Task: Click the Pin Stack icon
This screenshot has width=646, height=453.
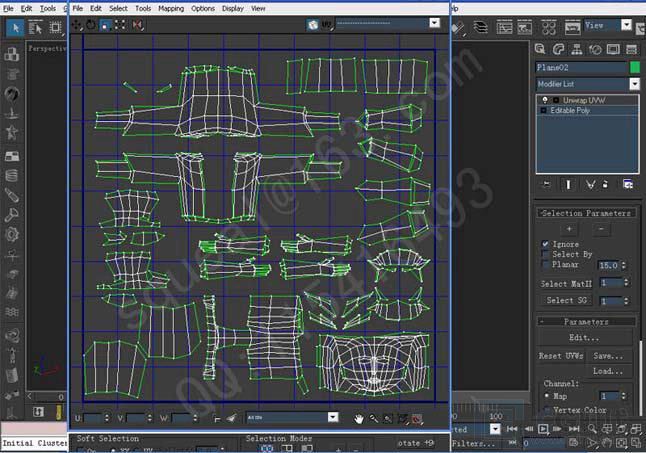Action: (546, 184)
